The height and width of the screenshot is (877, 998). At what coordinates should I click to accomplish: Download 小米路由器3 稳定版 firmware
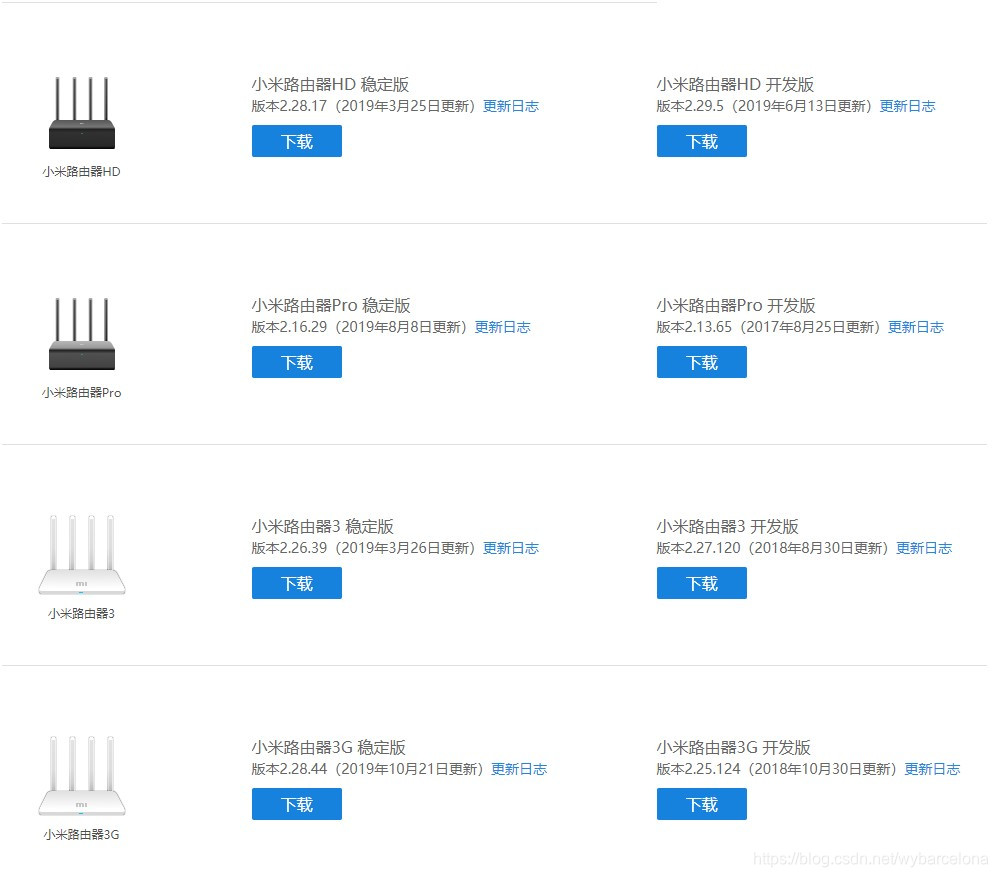[x=297, y=583]
